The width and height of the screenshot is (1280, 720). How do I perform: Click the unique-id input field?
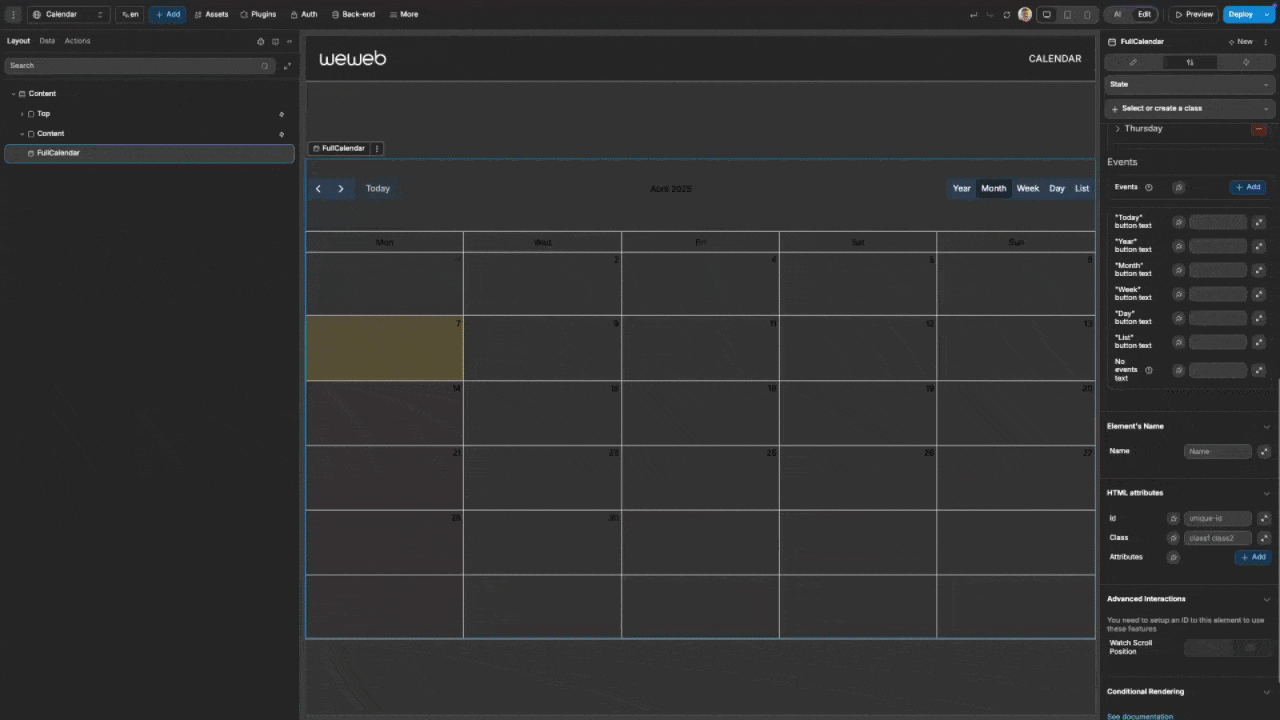pyautogui.click(x=1217, y=518)
